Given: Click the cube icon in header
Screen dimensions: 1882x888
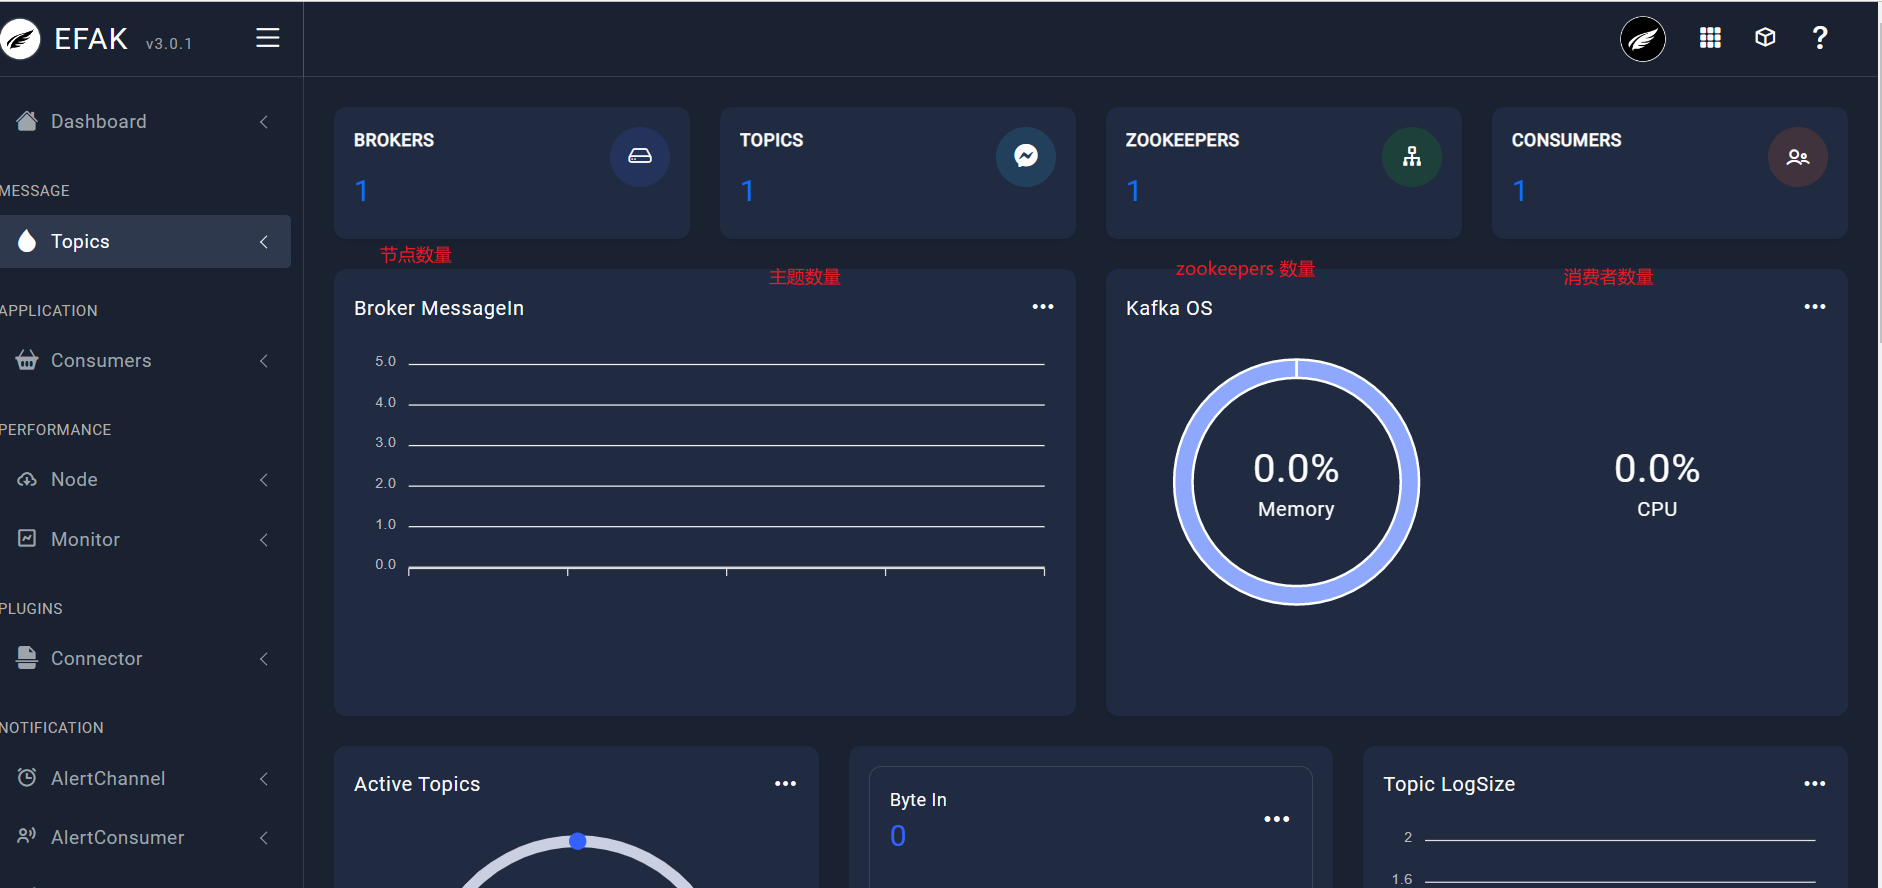Looking at the screenshot, I should point(1765,38).
